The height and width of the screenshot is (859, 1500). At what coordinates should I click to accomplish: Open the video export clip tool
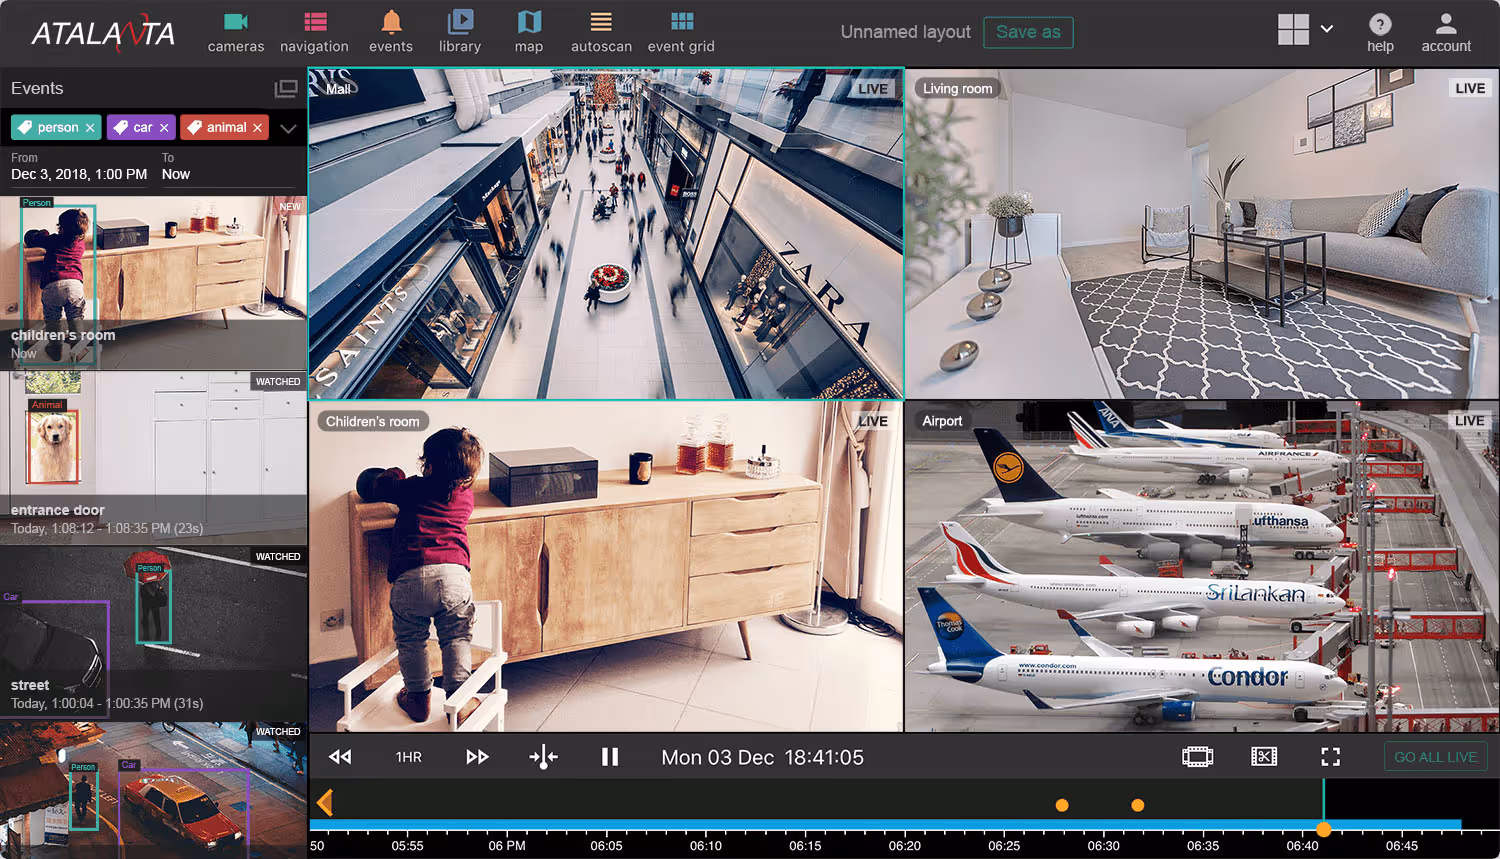tap(1264, 757)
